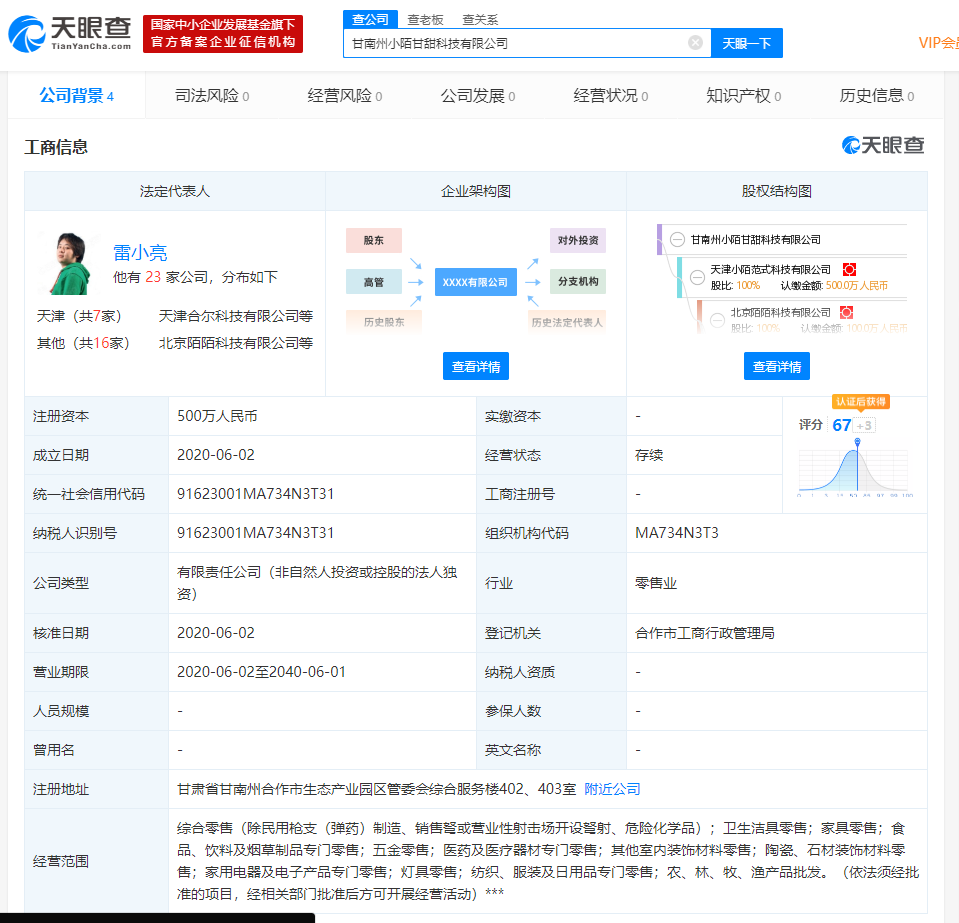Click the 工商信息 section heading
959x923 pixels.
click(x=56, y=147)
